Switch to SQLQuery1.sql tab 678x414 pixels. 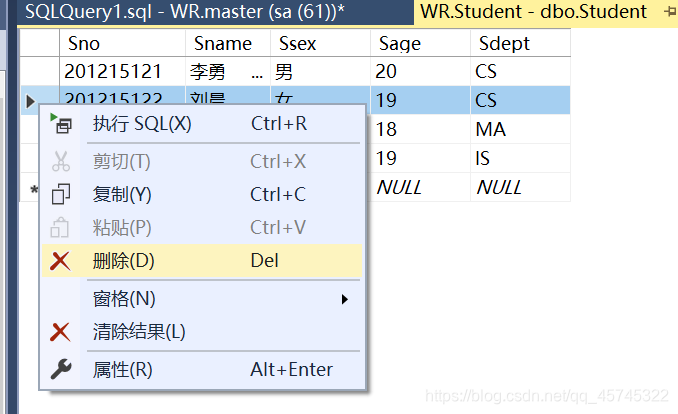(216, 12)
